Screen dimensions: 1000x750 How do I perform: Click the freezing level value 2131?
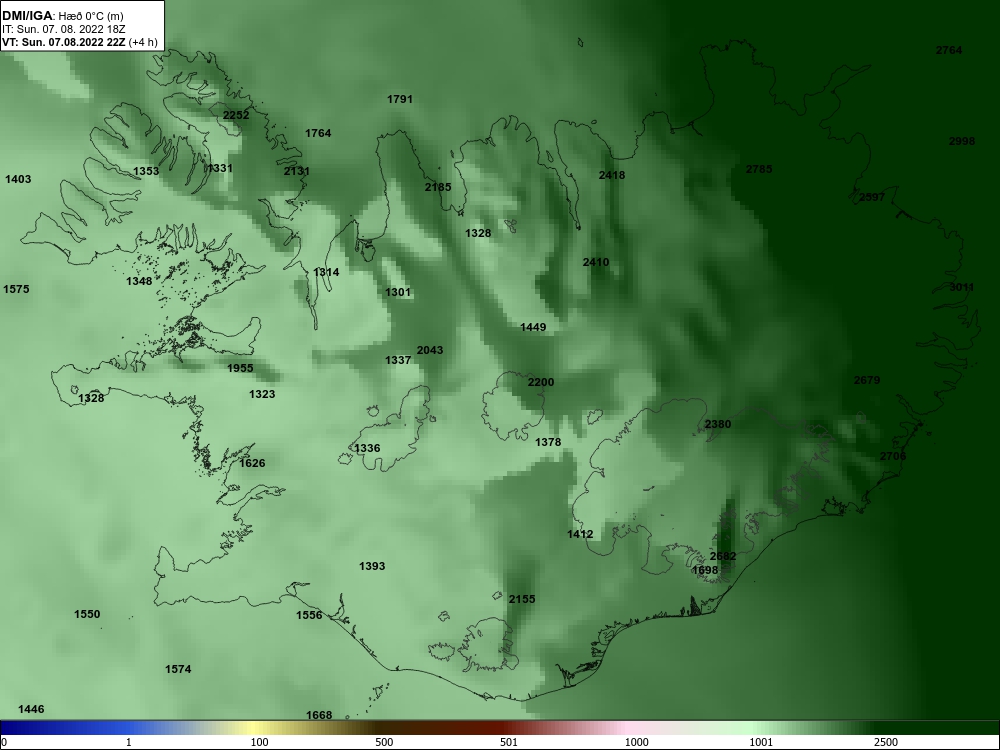pos(297,171)
